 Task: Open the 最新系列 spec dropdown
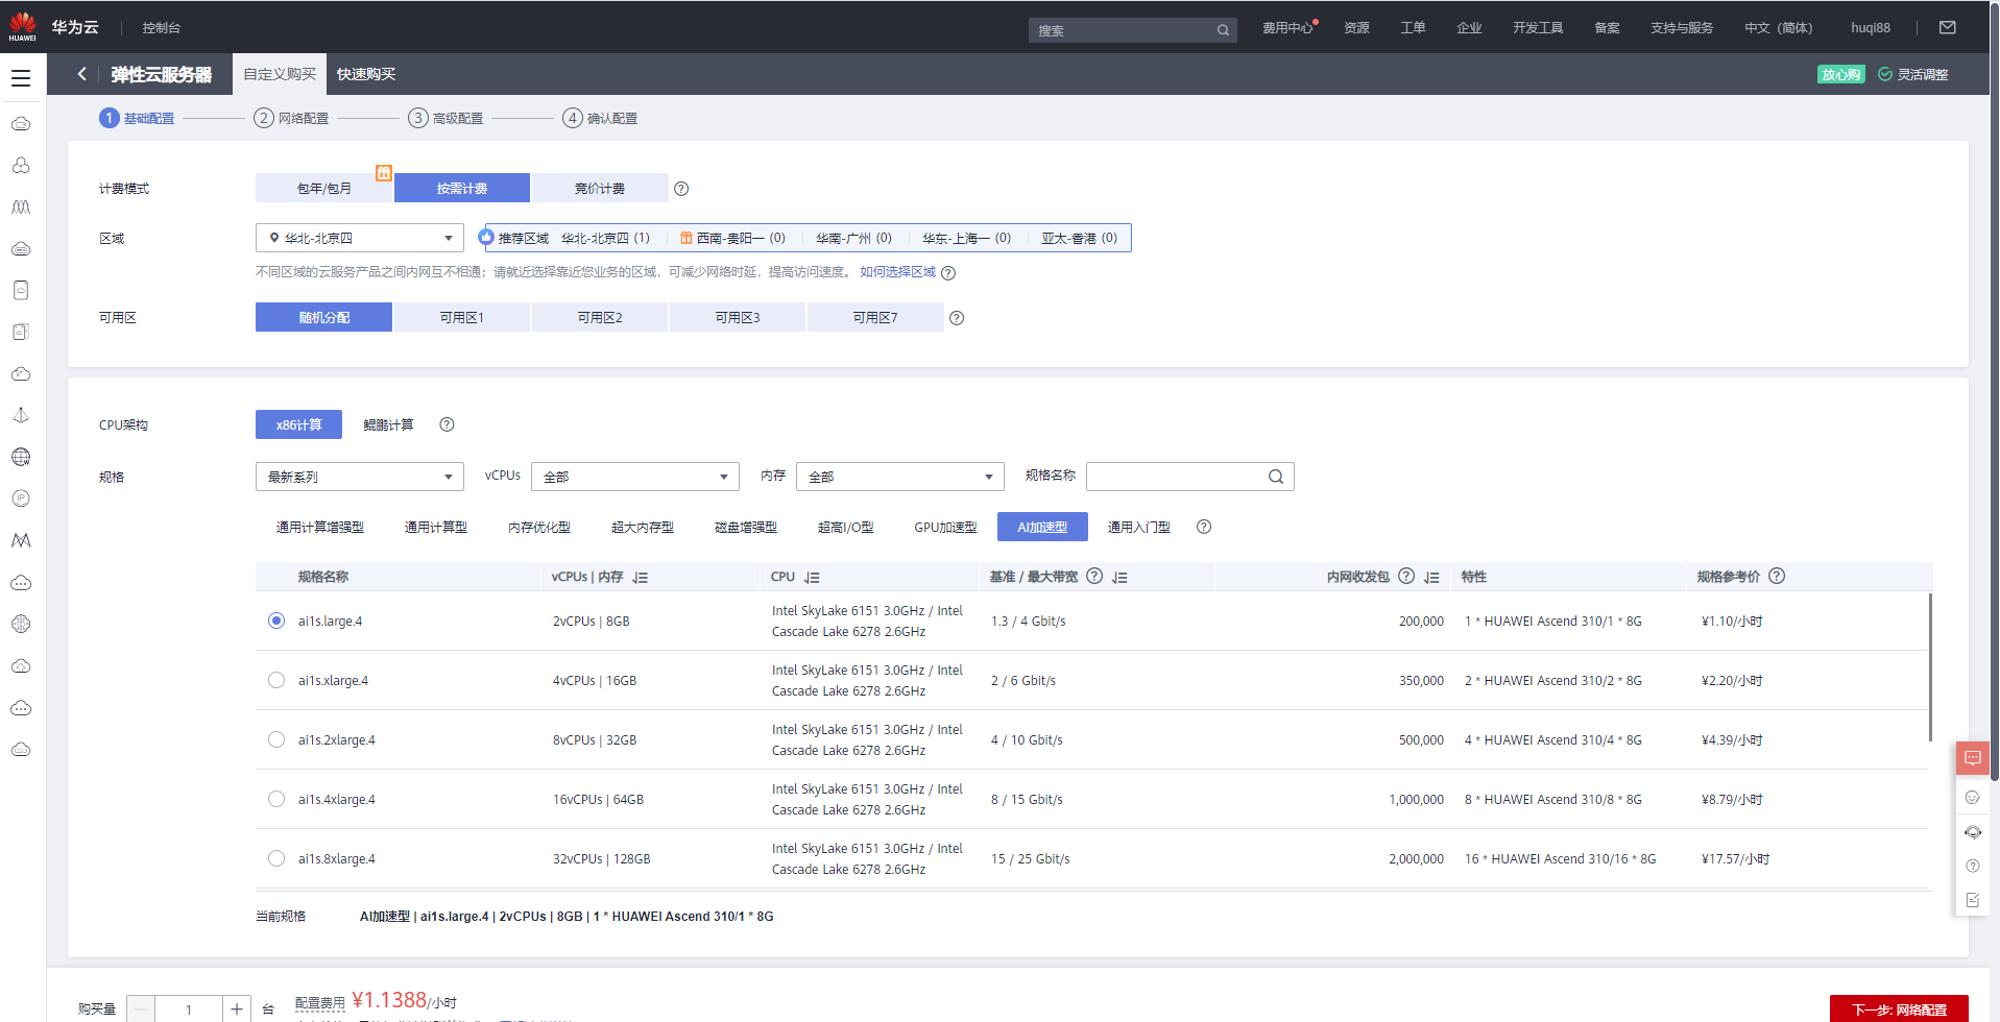click(360, 477)
